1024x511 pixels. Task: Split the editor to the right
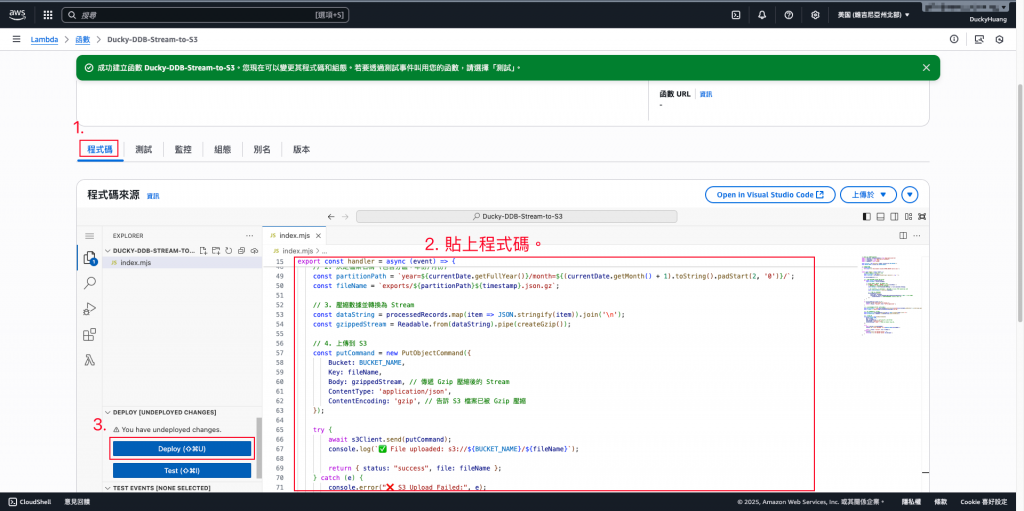click(x=903, y=235)
